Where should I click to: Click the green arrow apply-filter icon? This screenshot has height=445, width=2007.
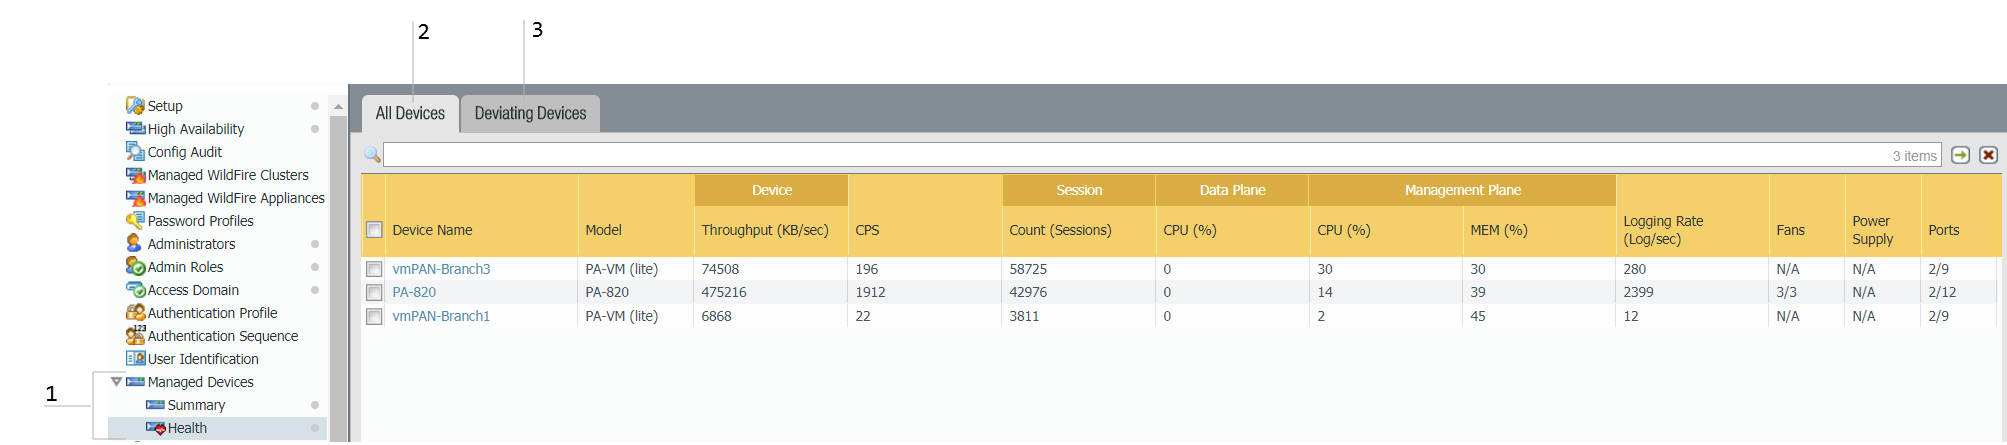click(1960, 155)
